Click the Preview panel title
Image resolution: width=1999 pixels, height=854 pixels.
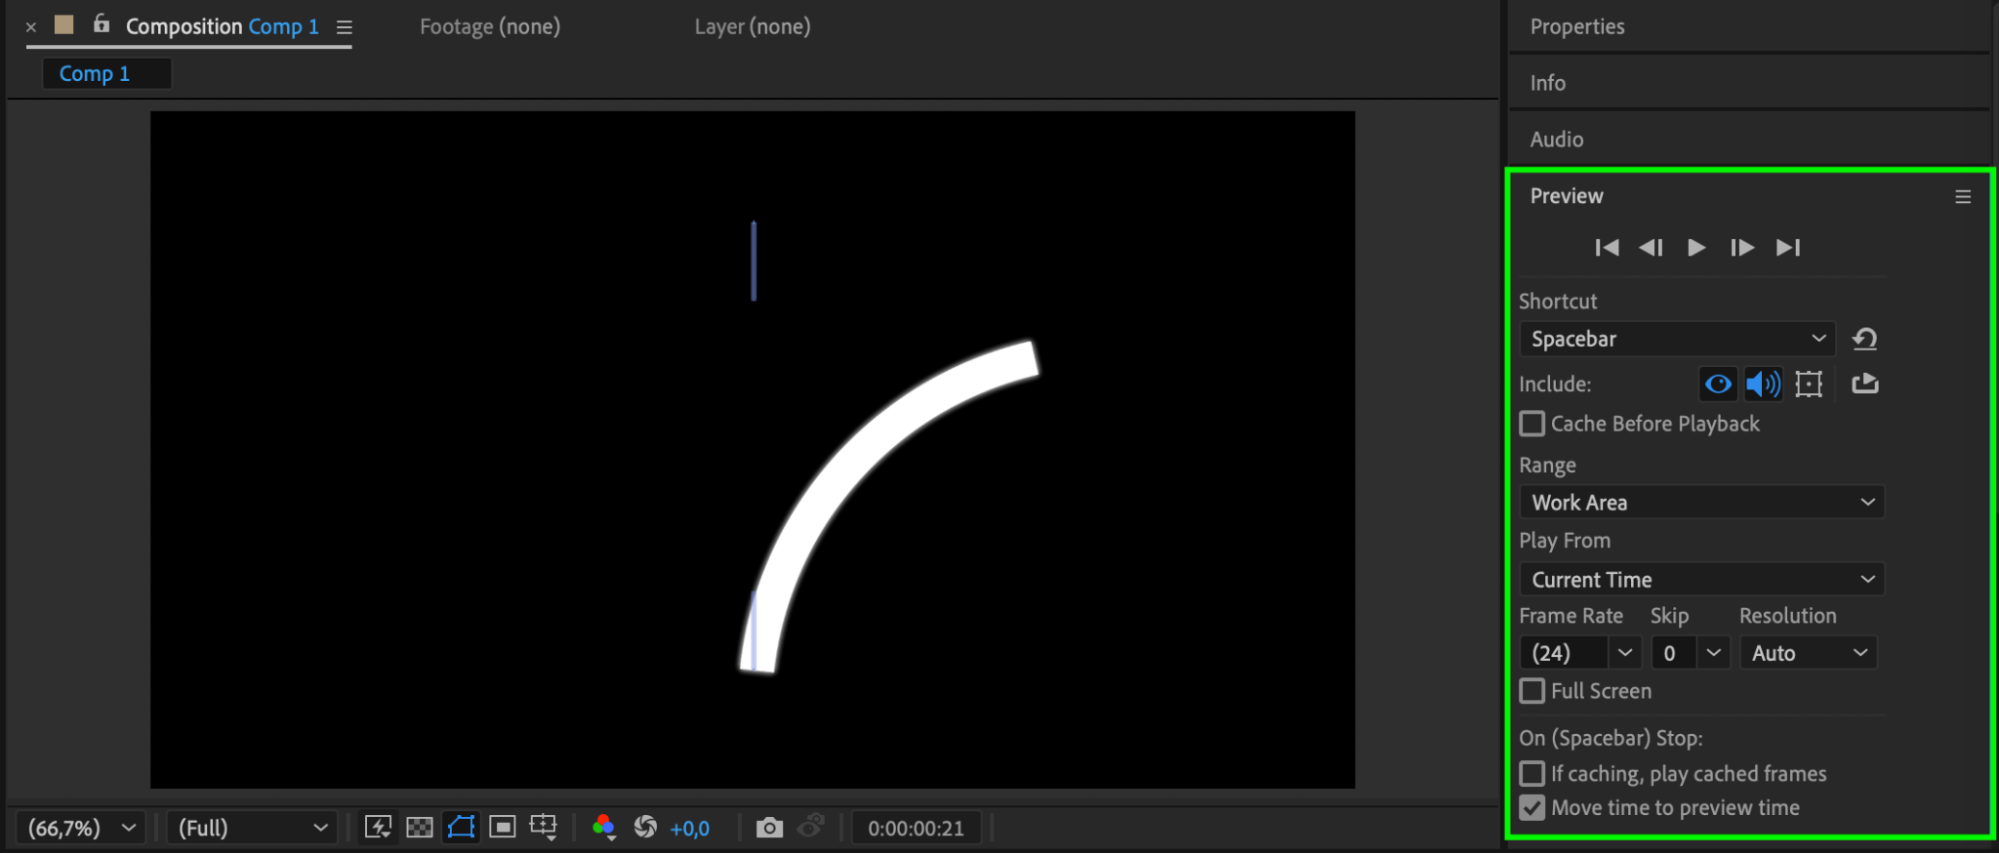click(x=1567, y=196)
